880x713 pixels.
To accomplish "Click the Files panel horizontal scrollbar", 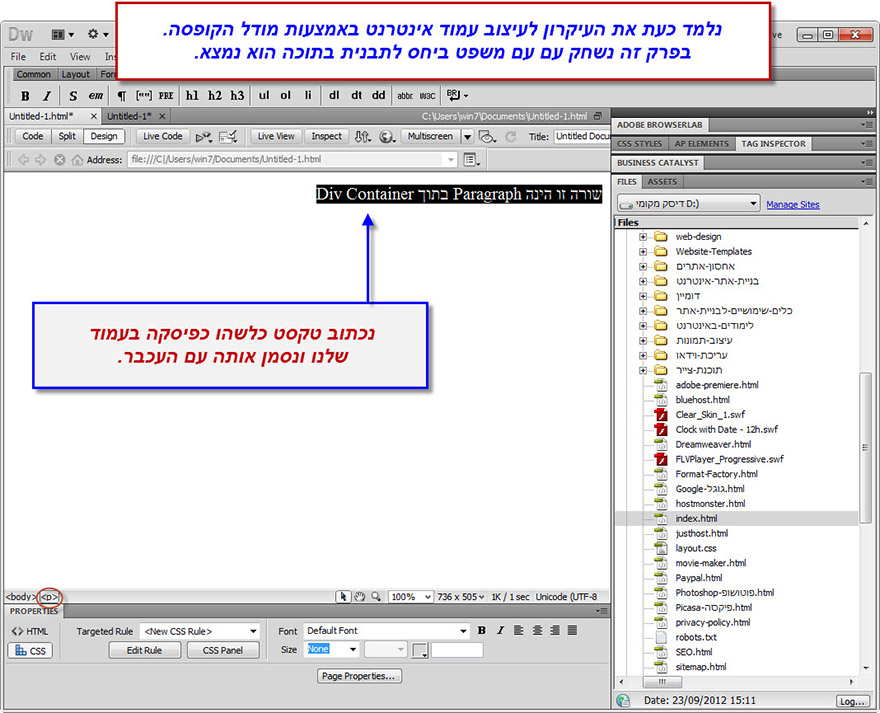I will pos(662,682).
